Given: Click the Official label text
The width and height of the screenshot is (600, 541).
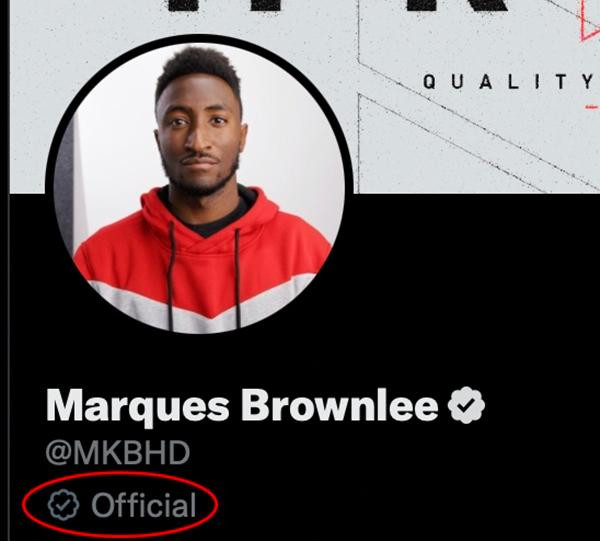Looking at the screenshot, I should [144, 505].
